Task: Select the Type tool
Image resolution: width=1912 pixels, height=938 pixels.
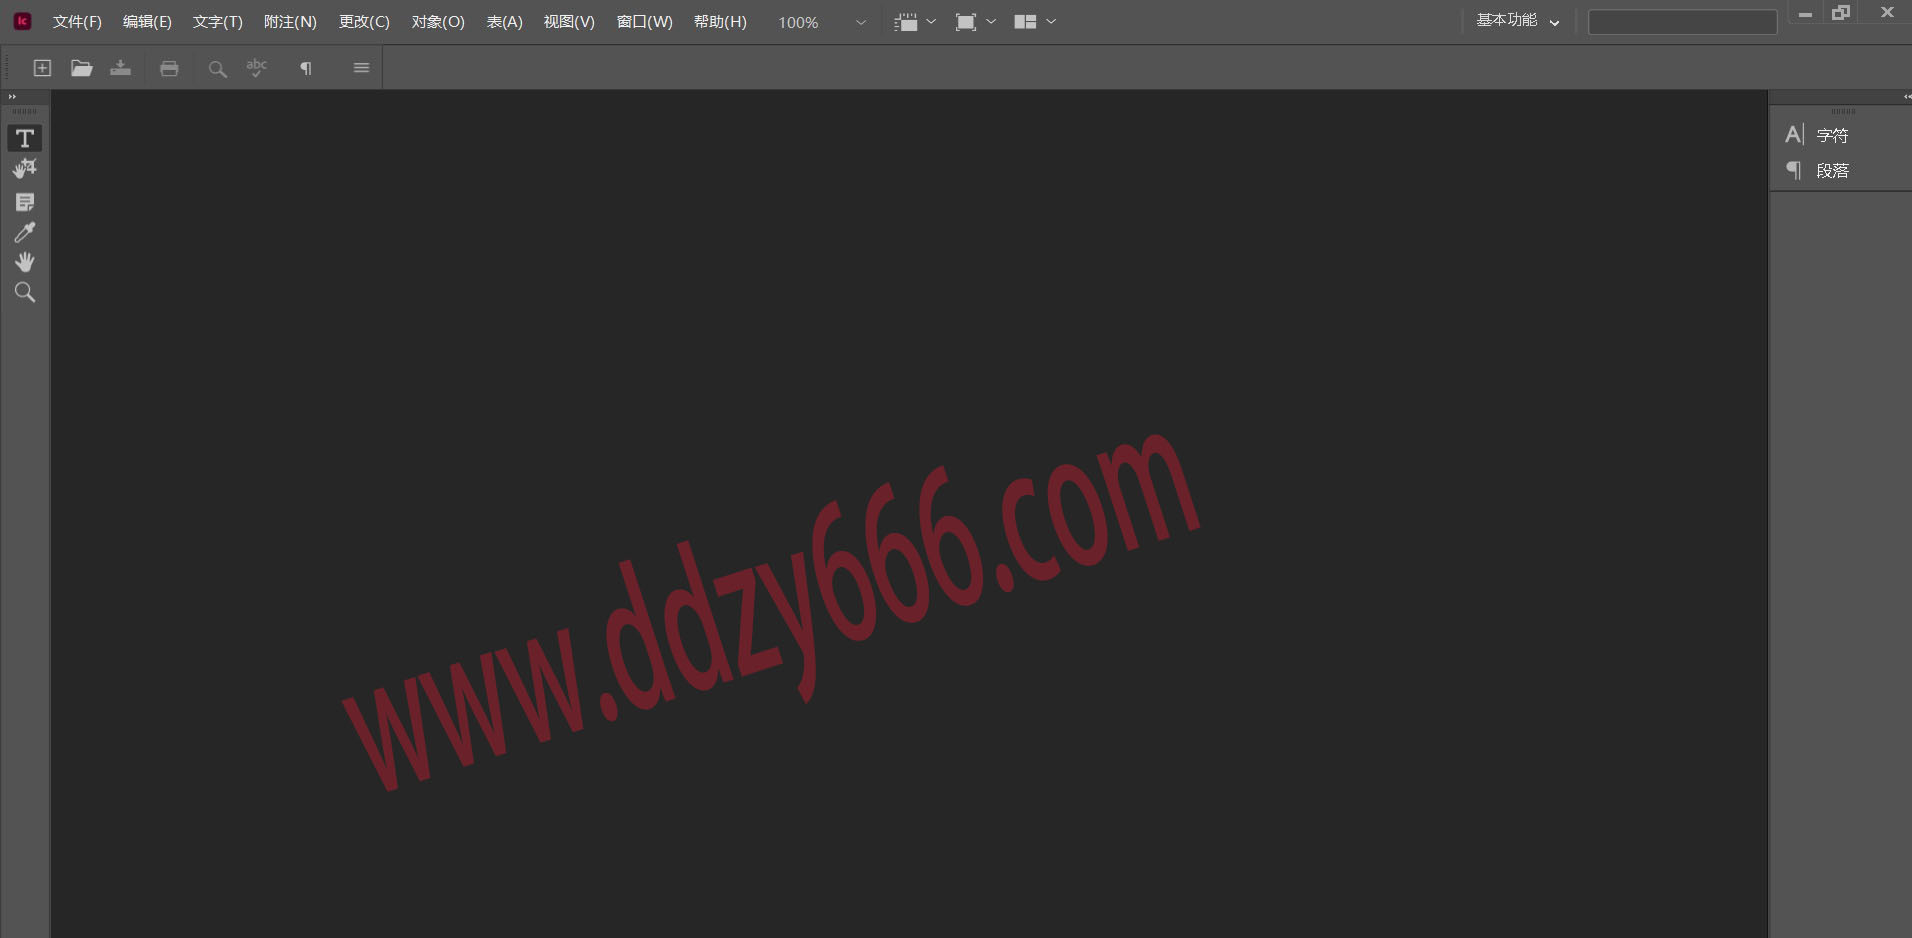Action: [x=25, y=138]
